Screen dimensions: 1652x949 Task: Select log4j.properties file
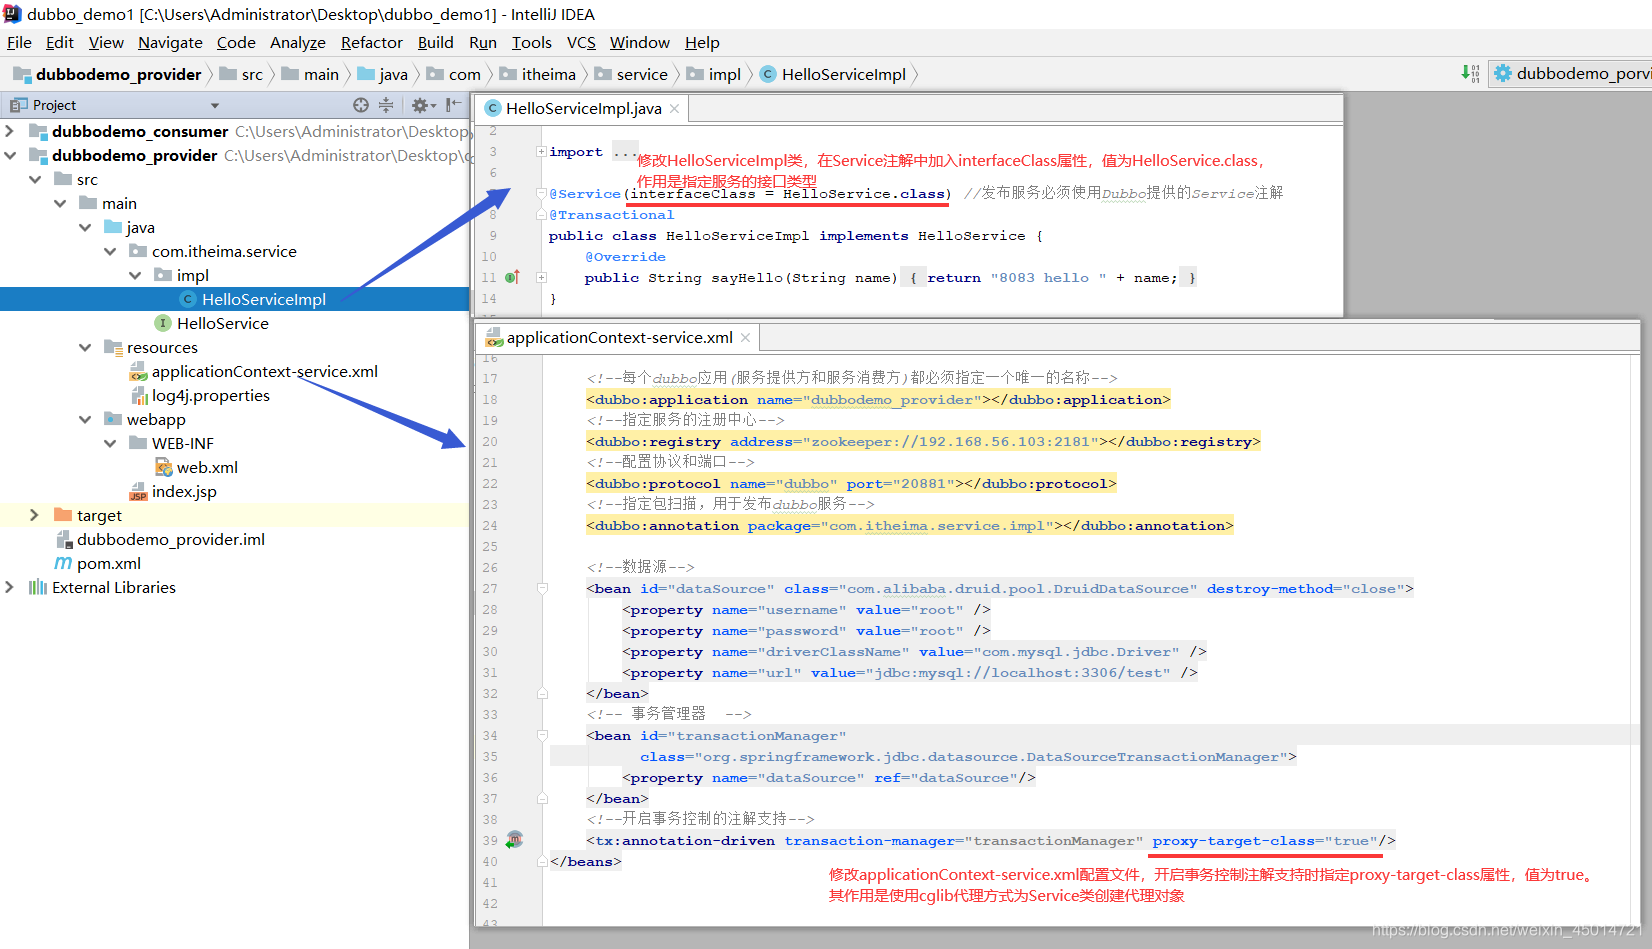(x=210, y=395)
